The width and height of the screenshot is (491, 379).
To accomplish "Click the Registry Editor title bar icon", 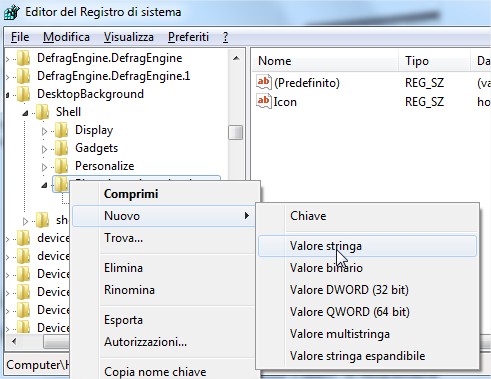I will [12, 12].
